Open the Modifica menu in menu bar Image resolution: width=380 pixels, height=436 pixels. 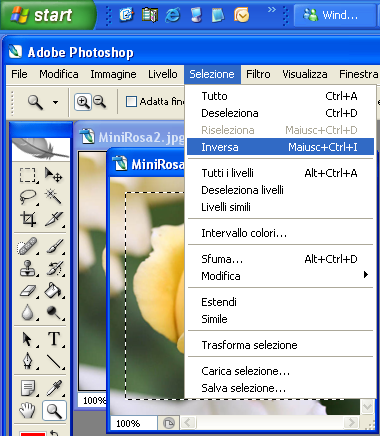pos(59,74)
